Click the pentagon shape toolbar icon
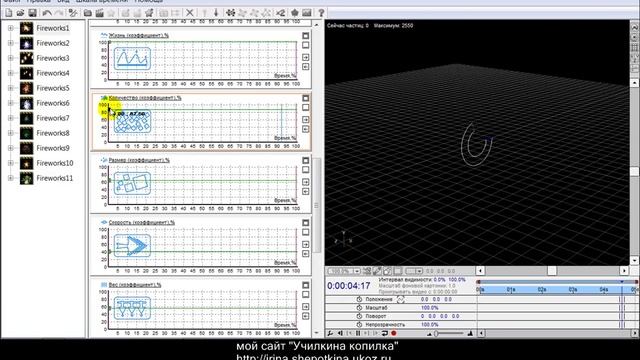 tap(295, 13)
